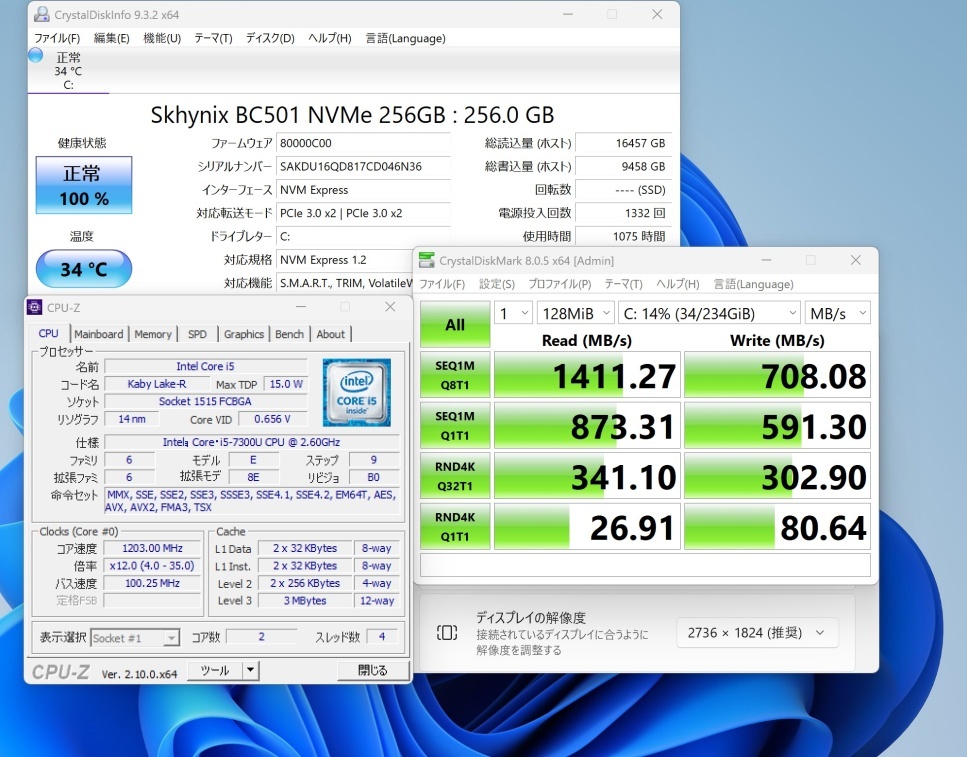The width and height of the screenshot is (967, 757).
Task: Start the SEQ1M Q8T1 benchmark
Action: tap(455, 374)
